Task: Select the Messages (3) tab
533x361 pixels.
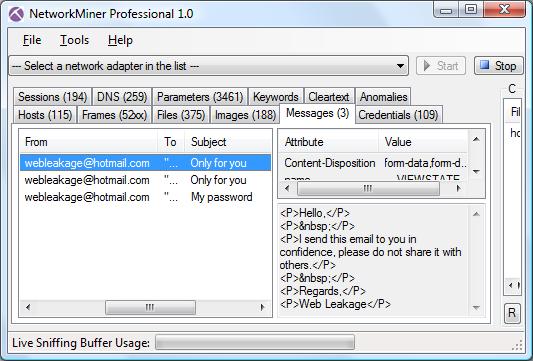Action: click(x=317, y=113)
